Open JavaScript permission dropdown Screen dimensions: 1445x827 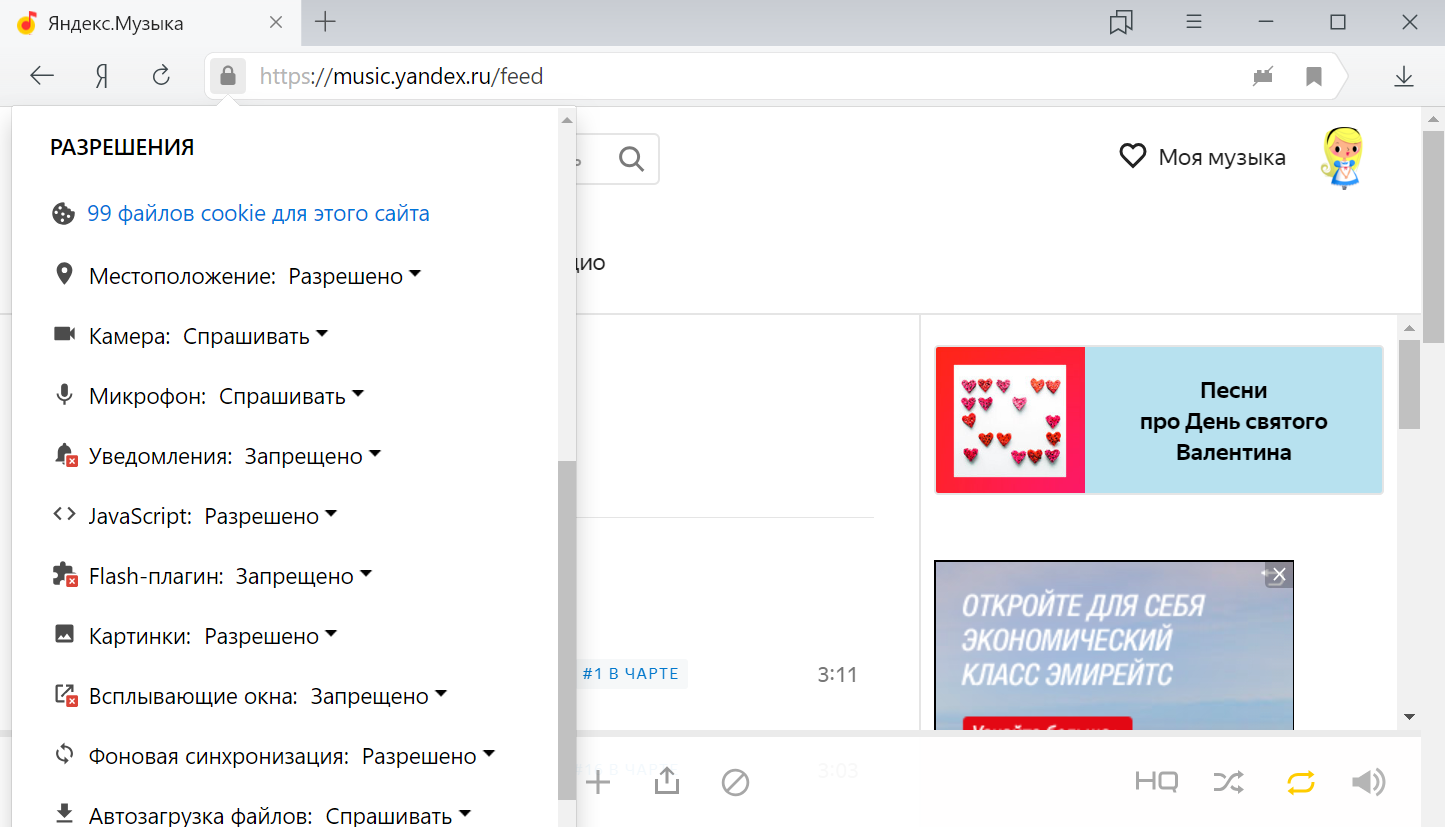[x=271, y=516]
